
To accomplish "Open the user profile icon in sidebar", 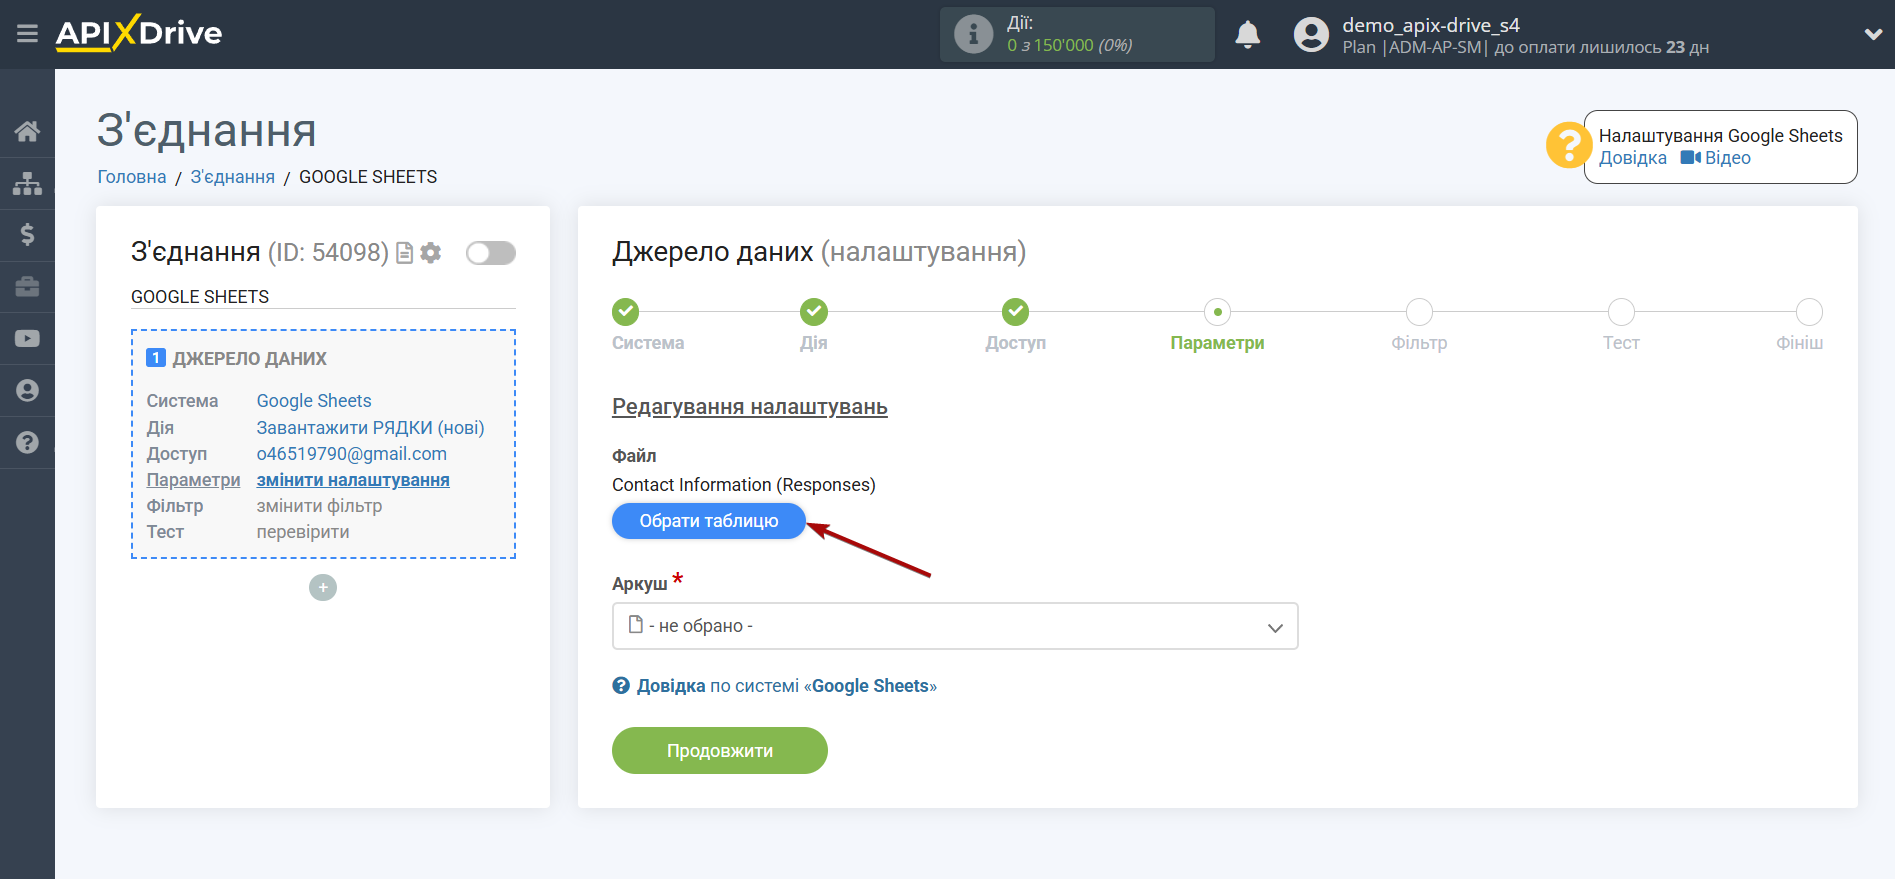I will (x=27, y=391).
